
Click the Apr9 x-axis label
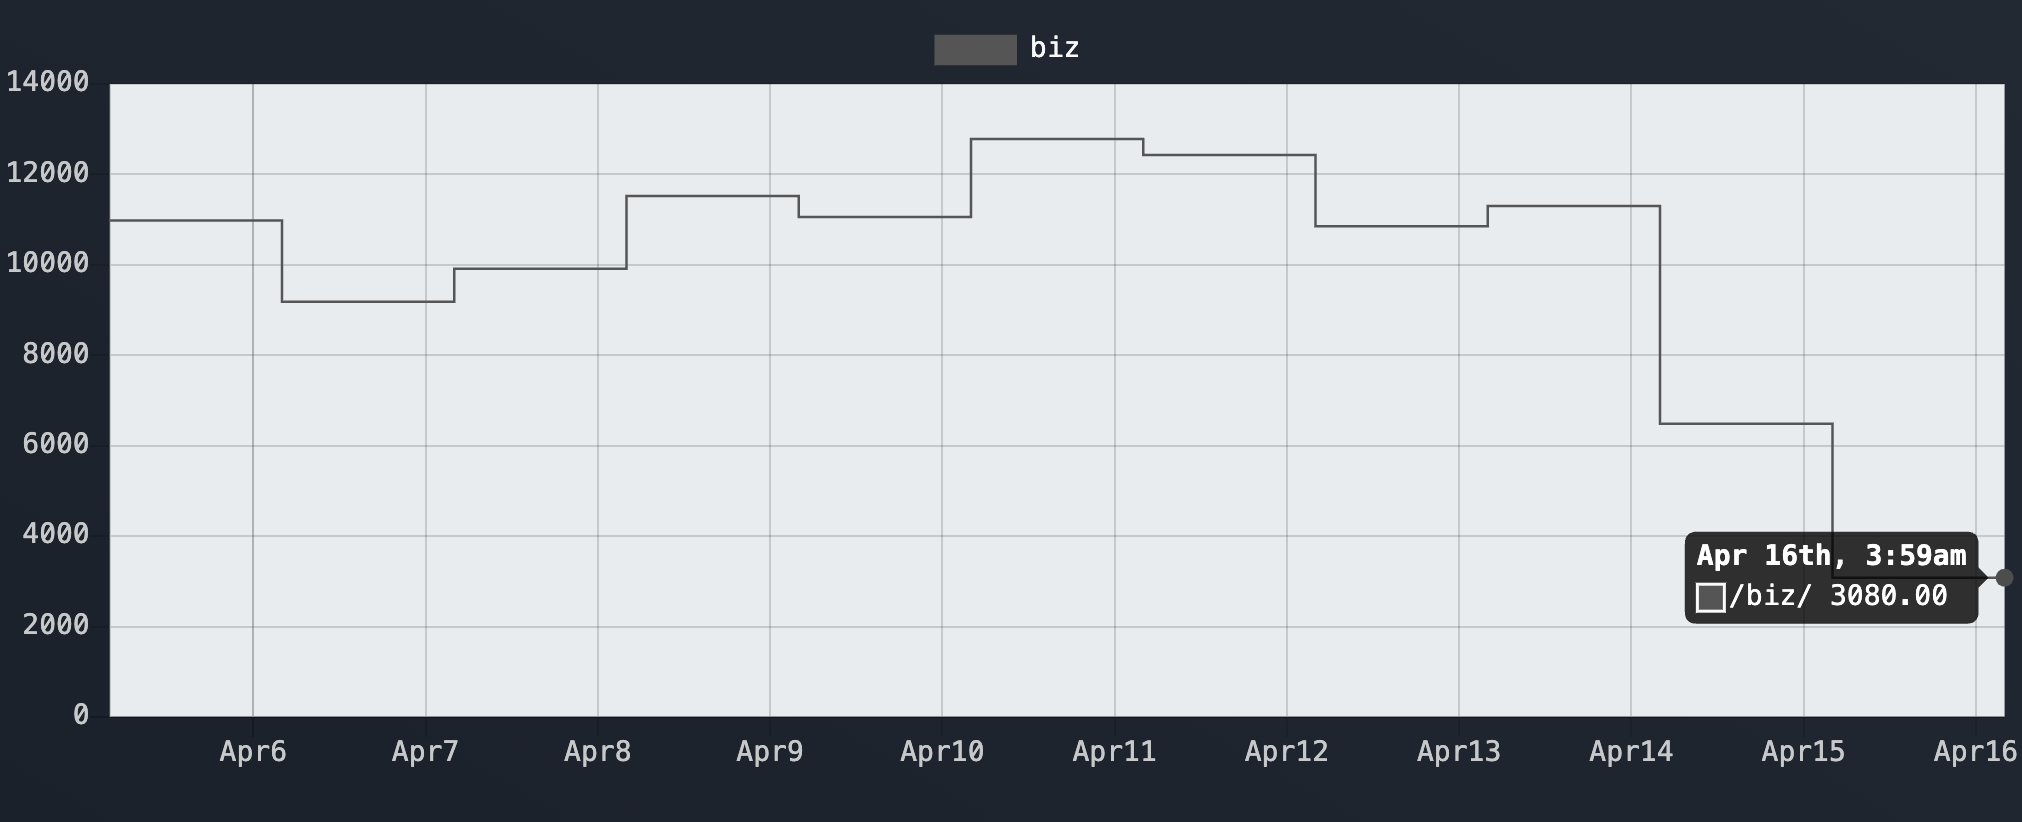769,752
